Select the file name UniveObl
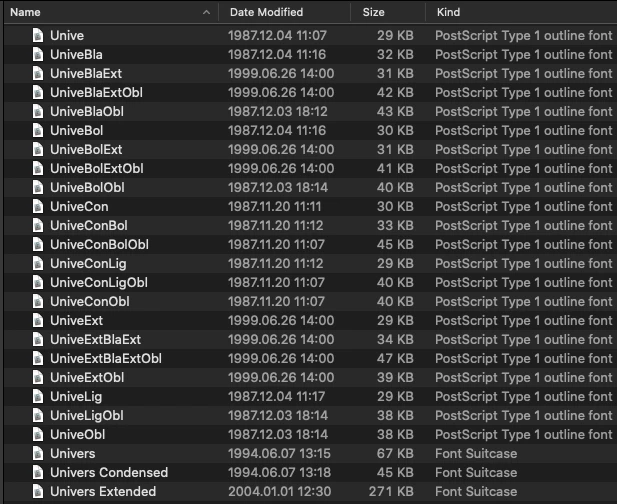 click(78, 434)
